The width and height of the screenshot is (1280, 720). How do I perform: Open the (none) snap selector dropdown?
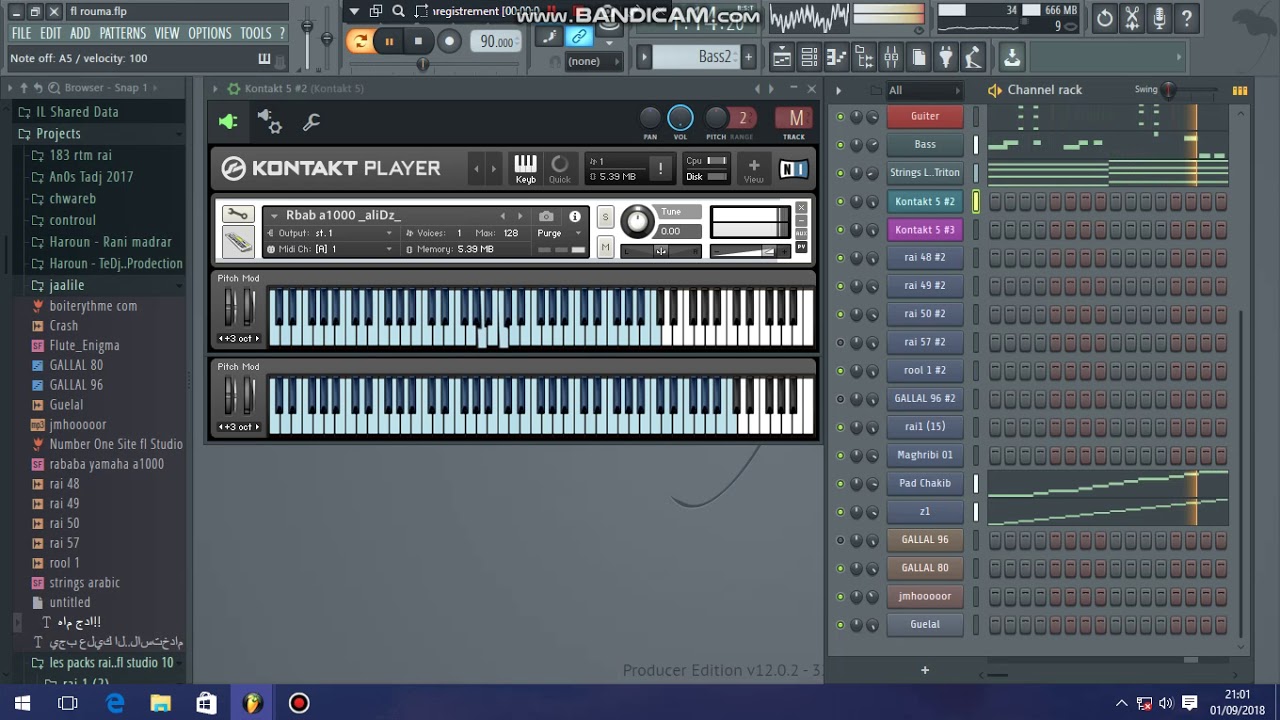click(592, 61)
